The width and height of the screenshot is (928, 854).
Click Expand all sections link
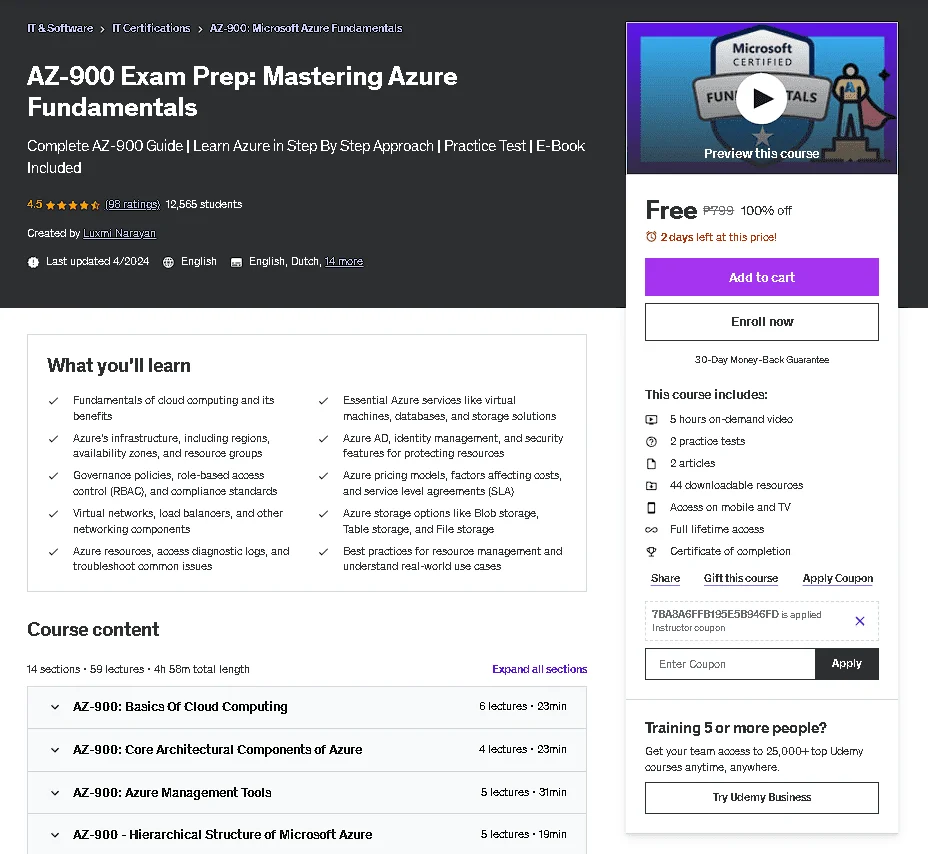coord(539,669)
